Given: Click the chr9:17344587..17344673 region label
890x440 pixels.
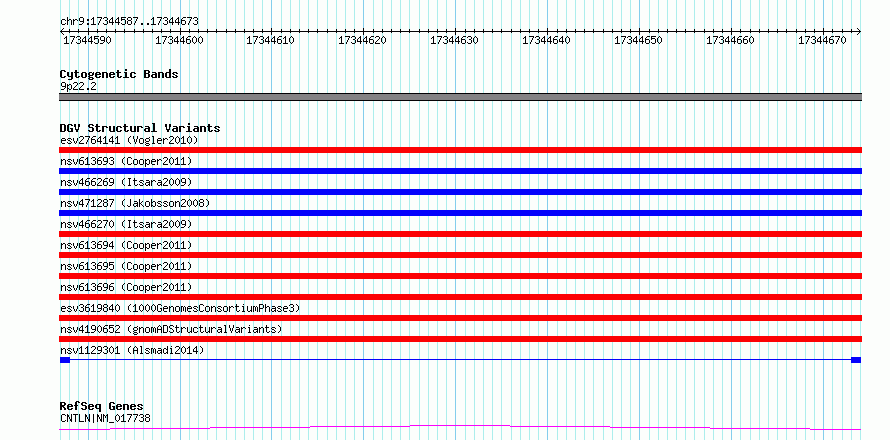Looking at the screenshot, I should pyautogui.click(x=129, y=22).
